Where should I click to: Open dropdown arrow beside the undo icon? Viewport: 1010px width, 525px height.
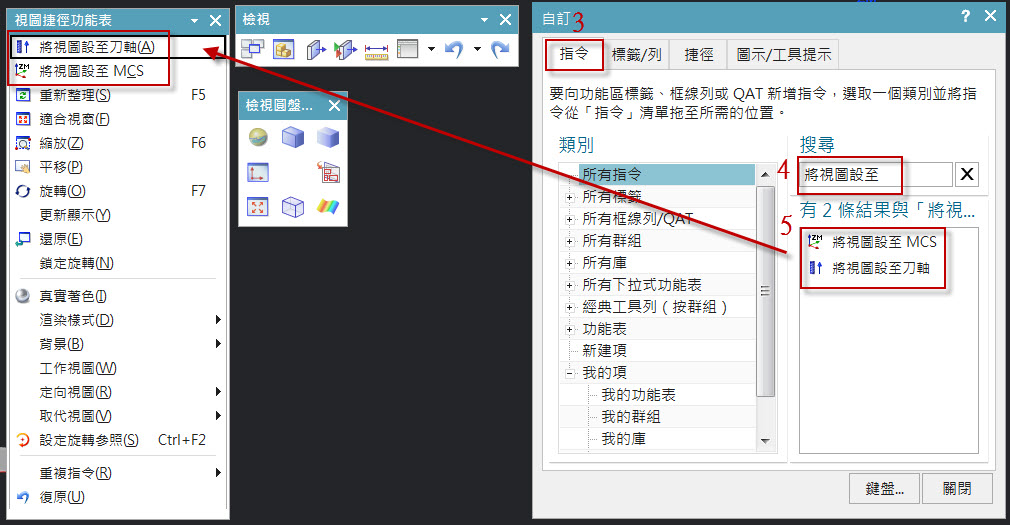477,49
